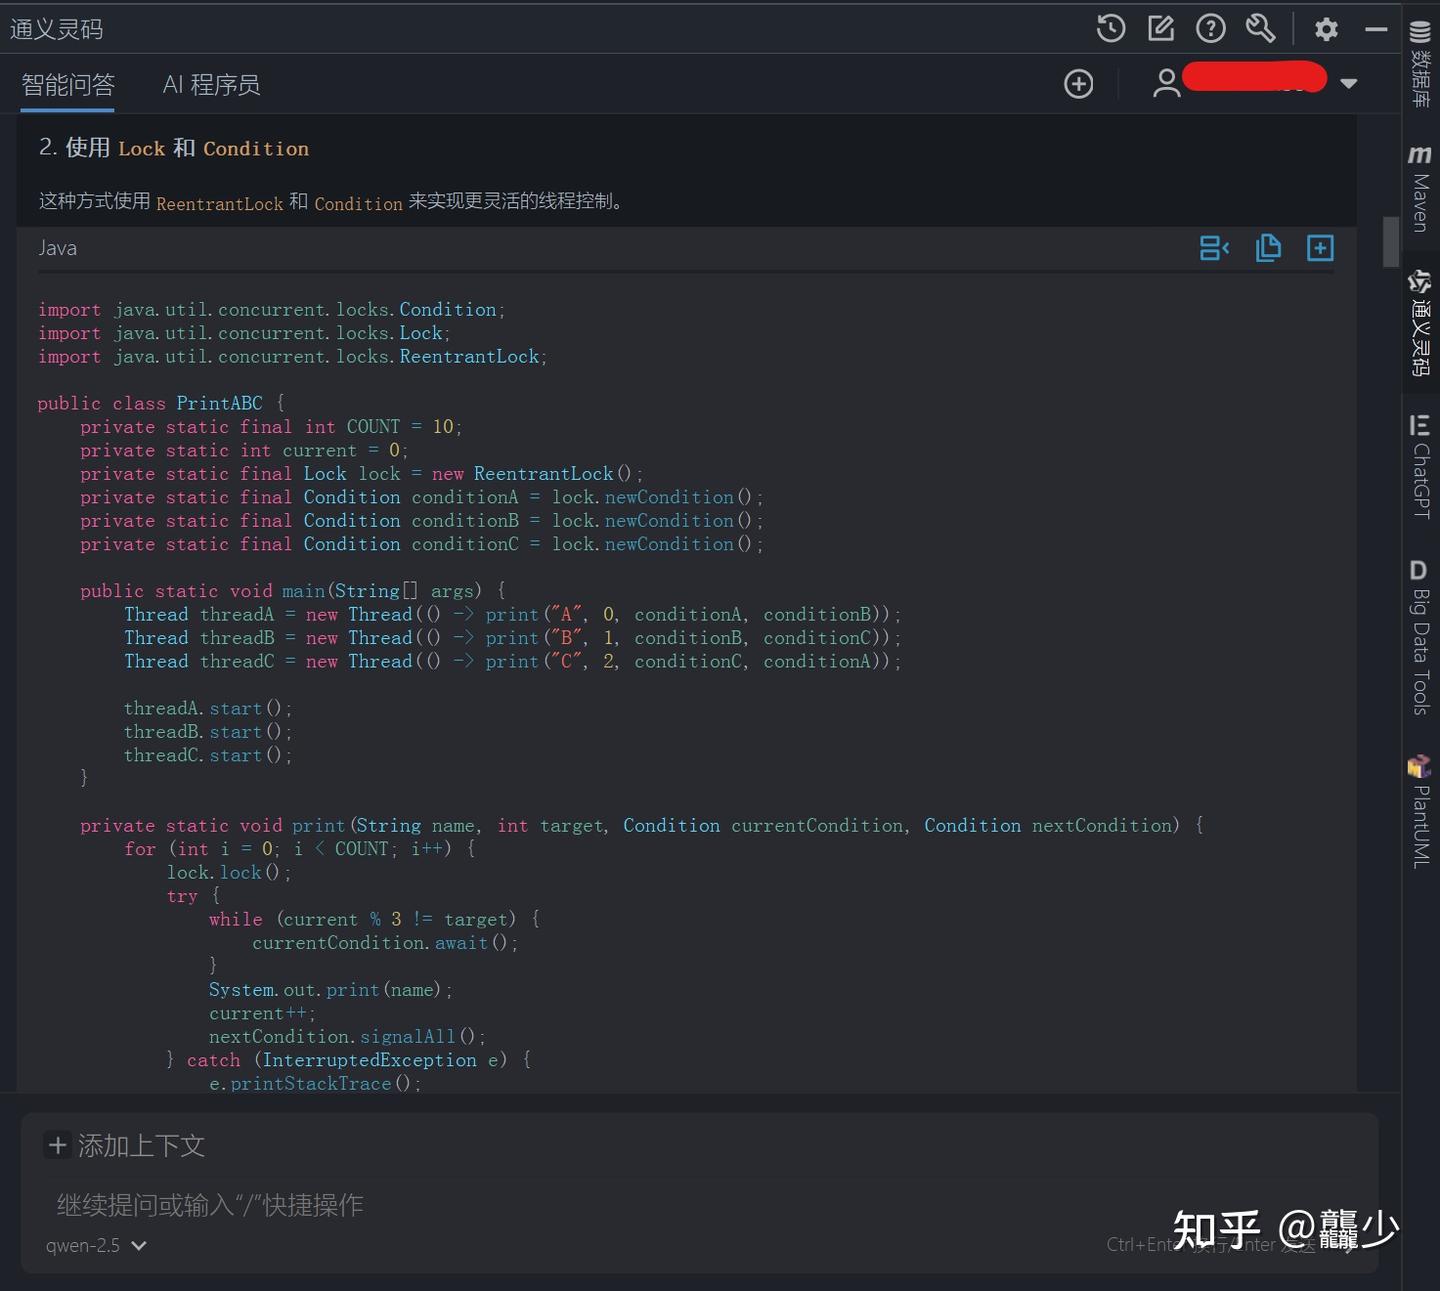Image resolution: width=1440 pixels, height=1291 pixels.
Task: Click the wrench tools icon
Action: [x=1260, y=28]
